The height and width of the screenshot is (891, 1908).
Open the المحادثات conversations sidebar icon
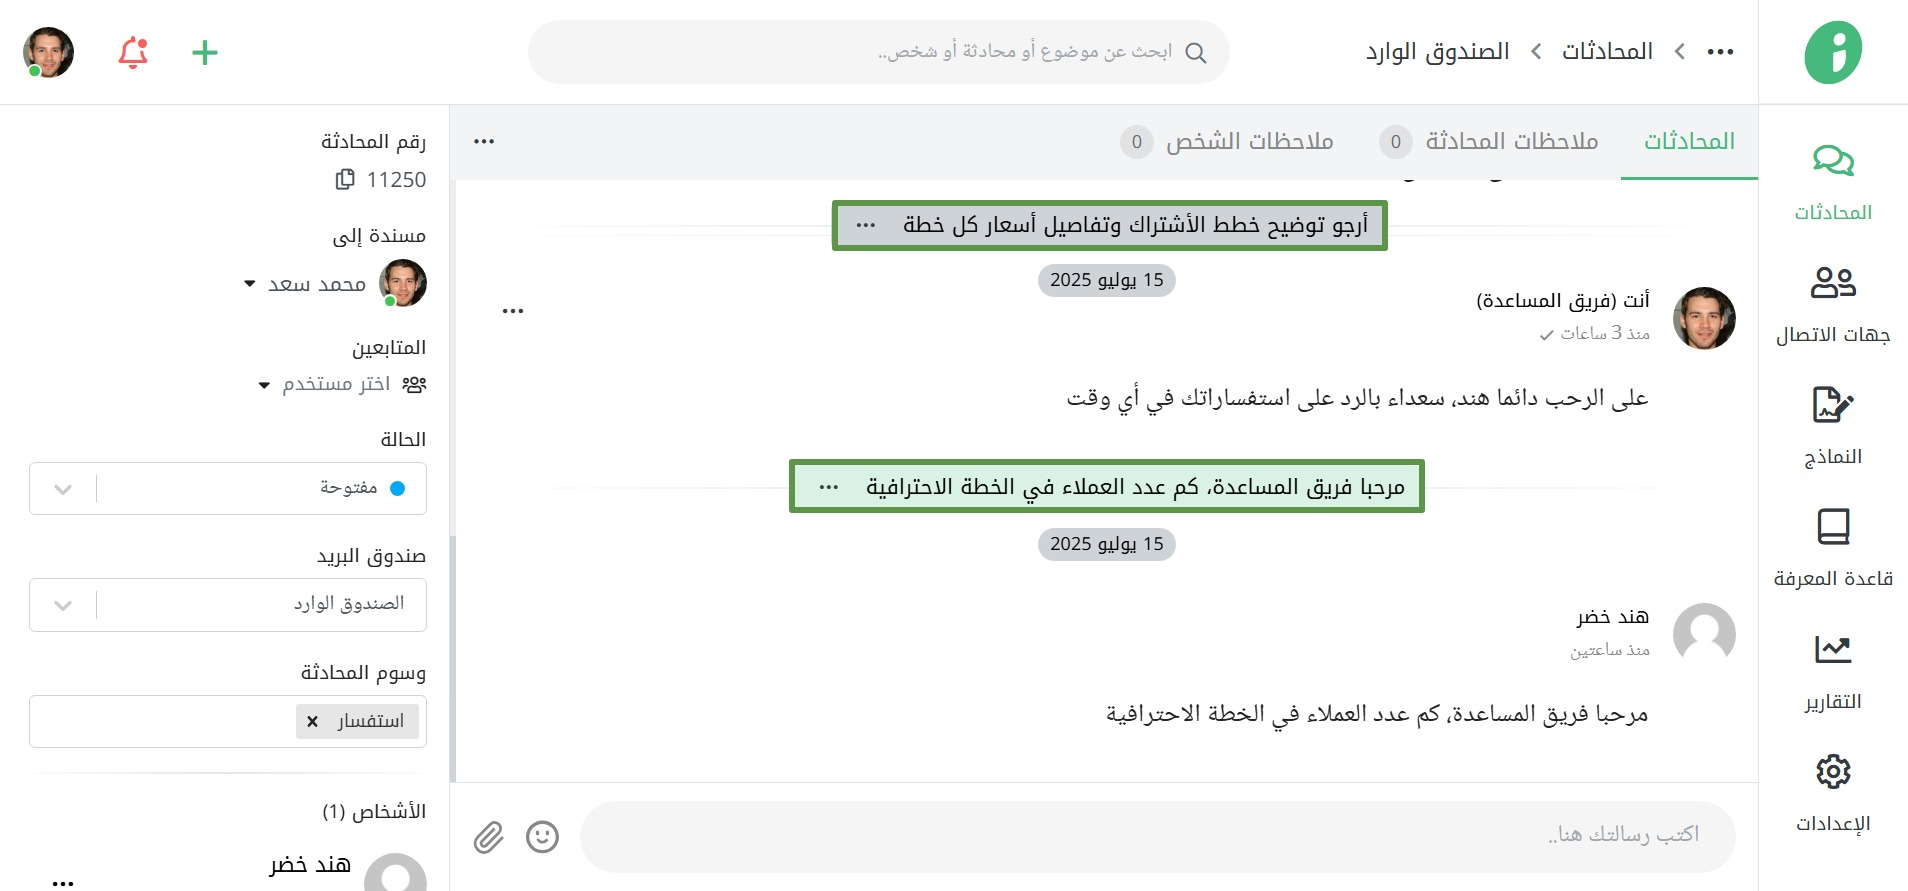(1833, 161)
